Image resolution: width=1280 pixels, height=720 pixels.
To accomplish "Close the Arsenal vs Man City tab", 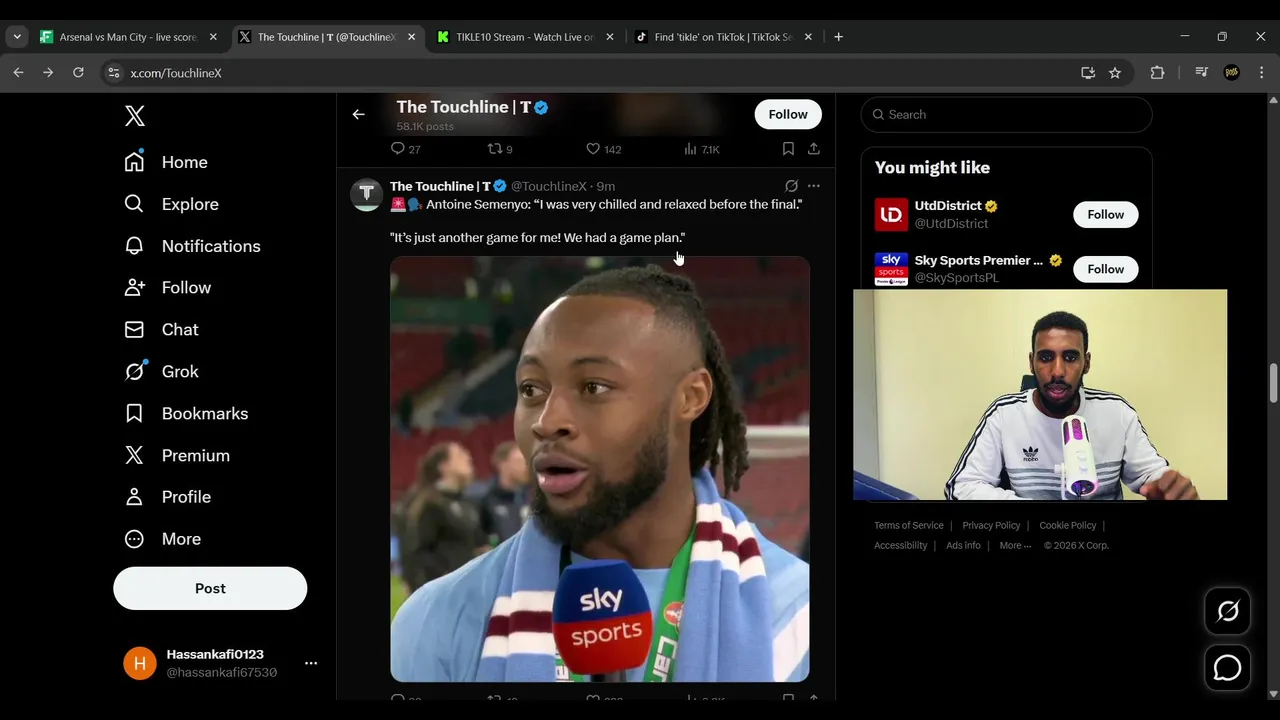I will point(213,37).
